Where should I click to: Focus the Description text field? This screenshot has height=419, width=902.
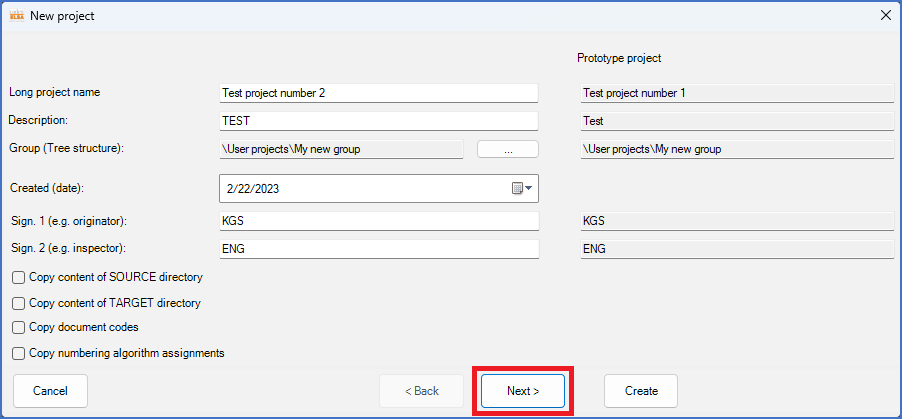378,121
